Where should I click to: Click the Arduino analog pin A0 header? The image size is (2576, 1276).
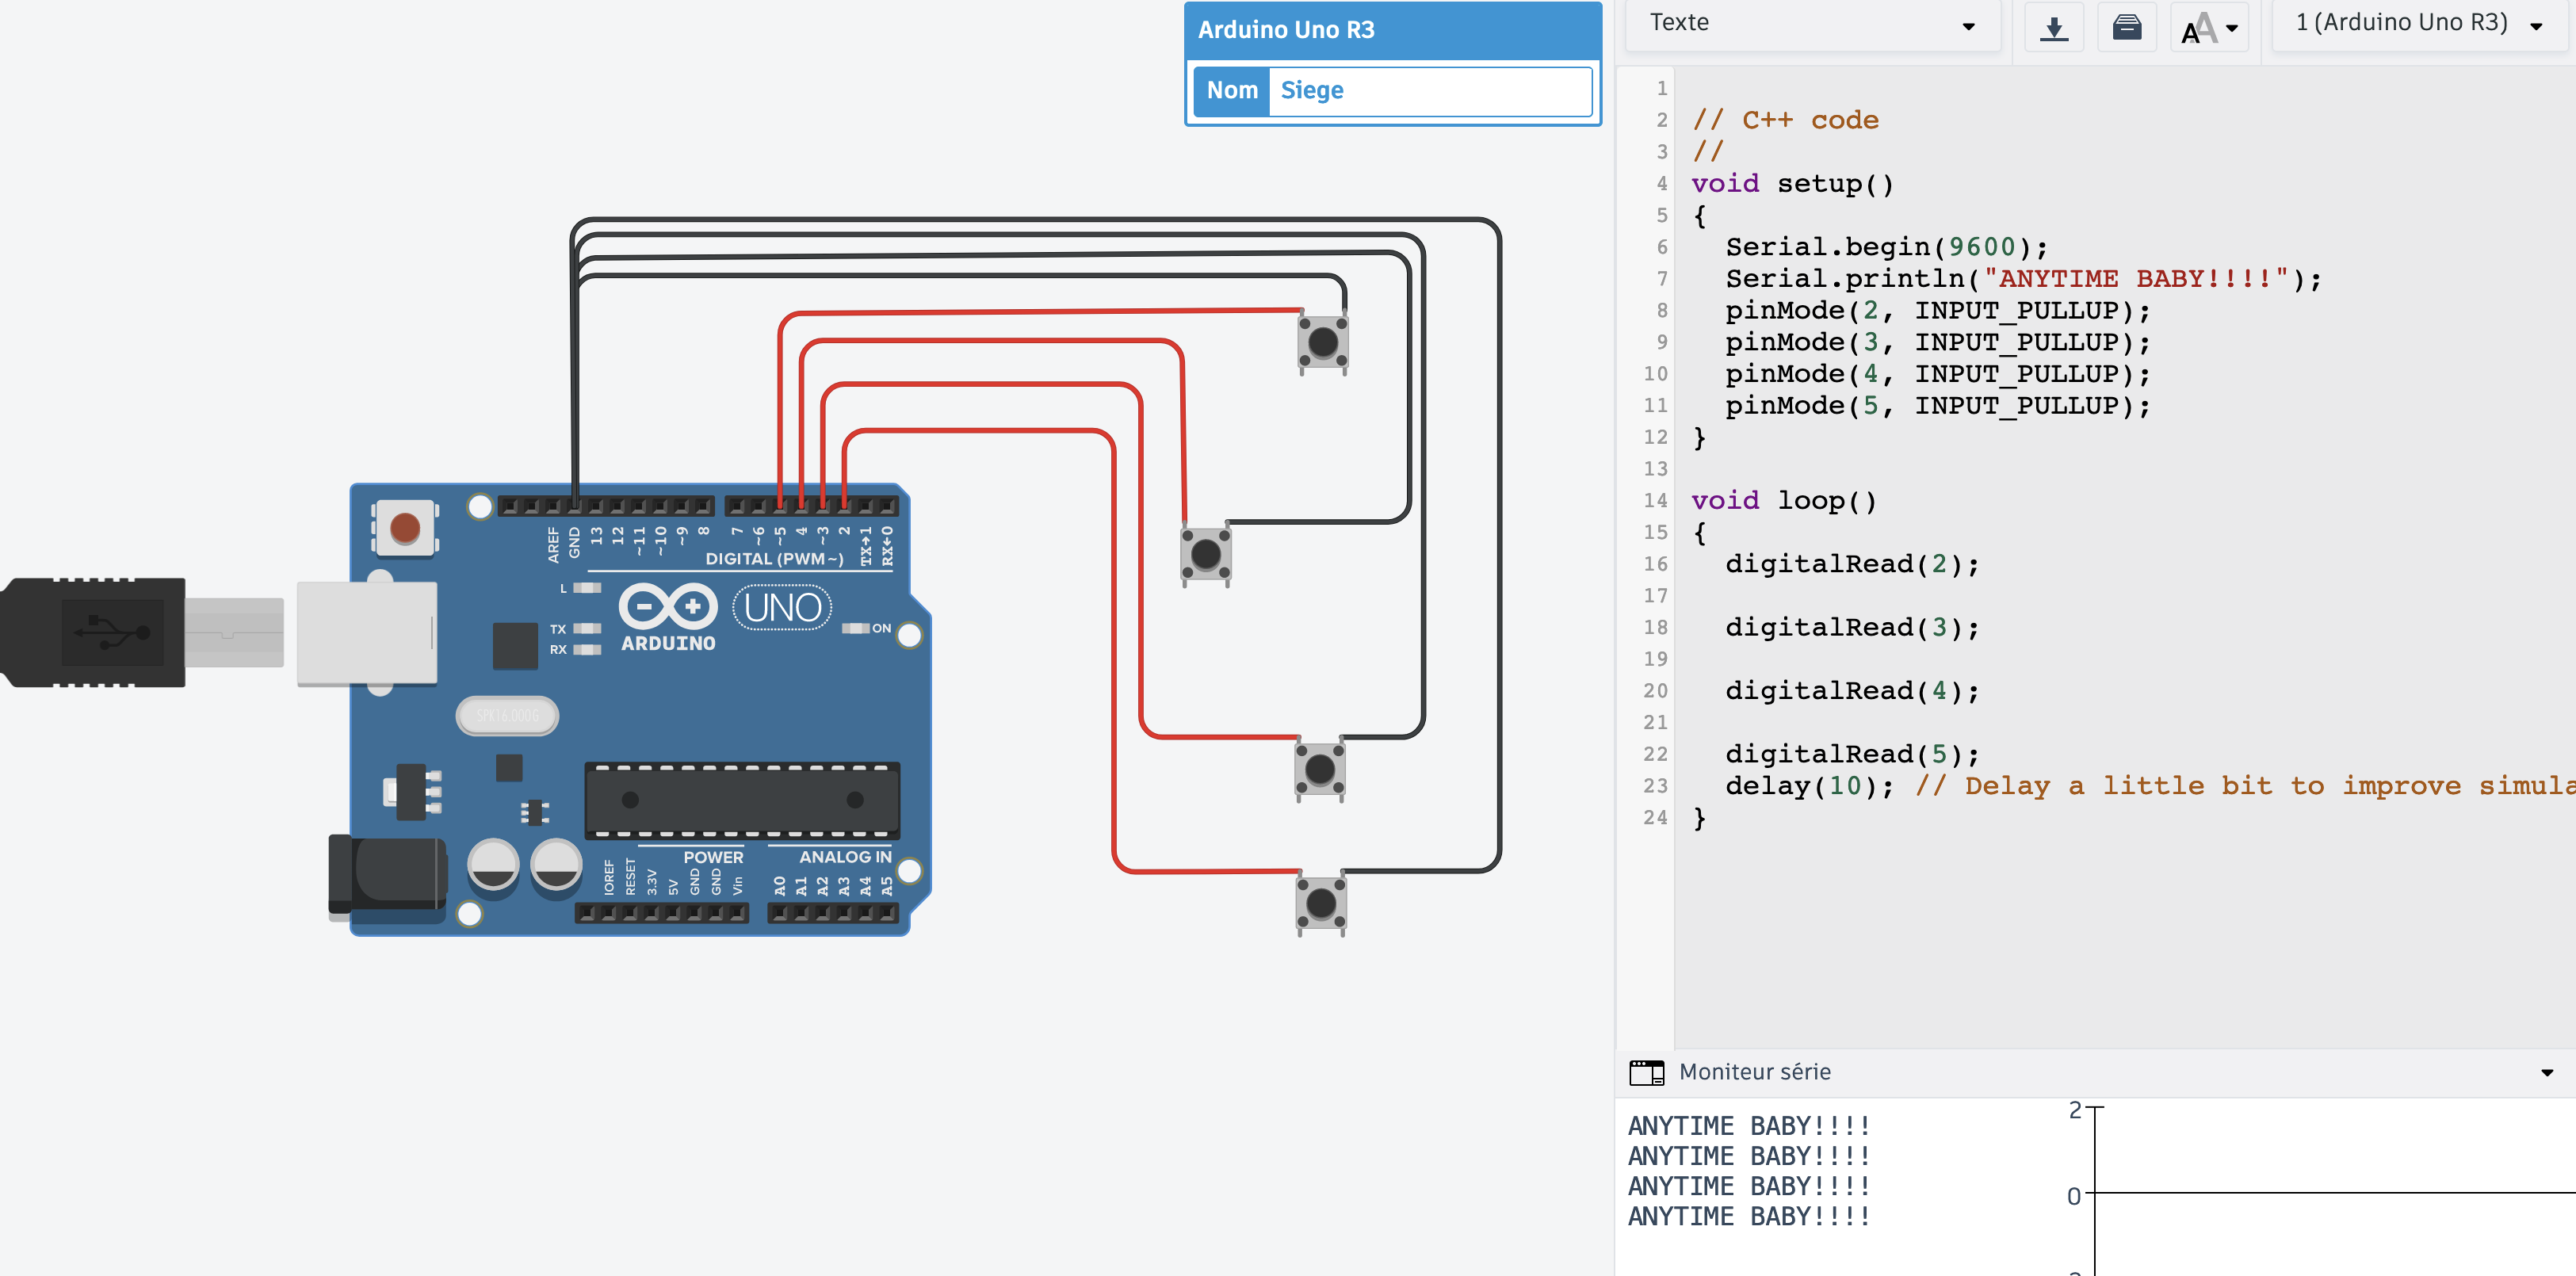coord(779,913)
